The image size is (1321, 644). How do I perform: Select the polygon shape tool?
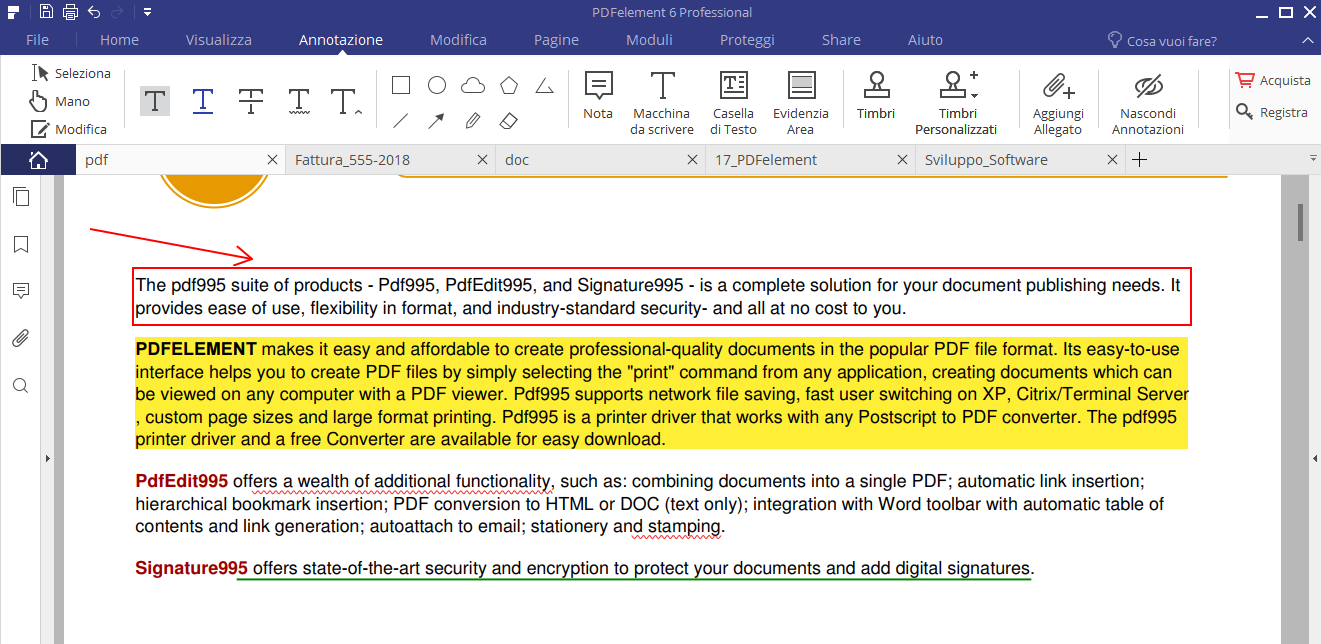pyautogui.click(x=509, y=85)
